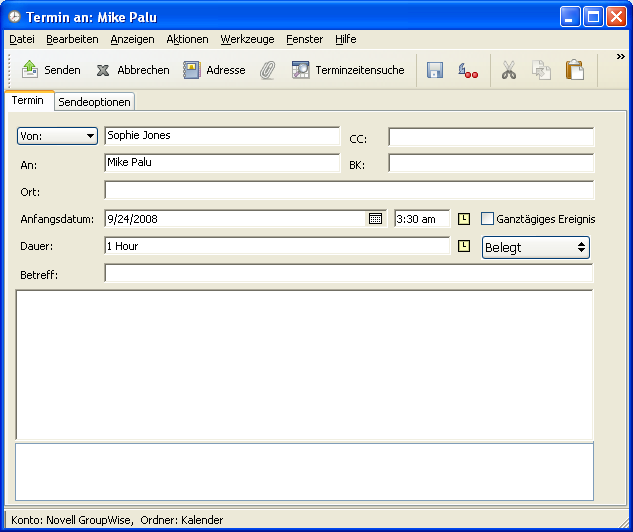Click the Konto: Novell GroupWise status text
Screen dimensions: 633x532
pos(72,520)
